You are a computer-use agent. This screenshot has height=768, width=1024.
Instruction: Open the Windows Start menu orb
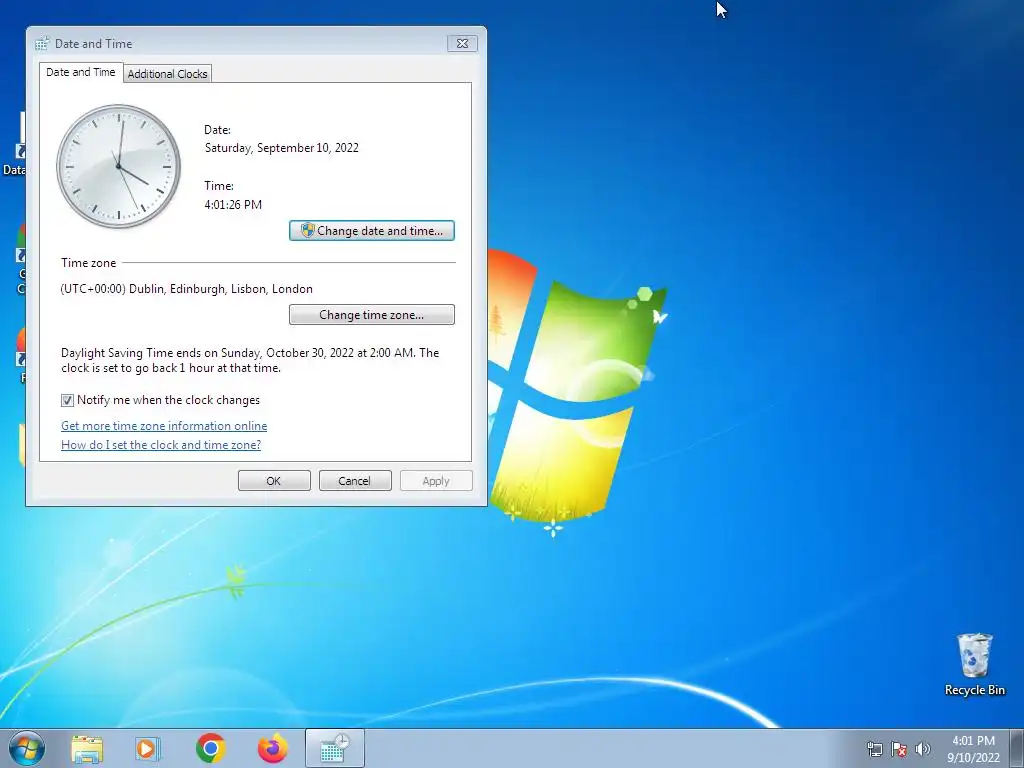coord(27,748)
